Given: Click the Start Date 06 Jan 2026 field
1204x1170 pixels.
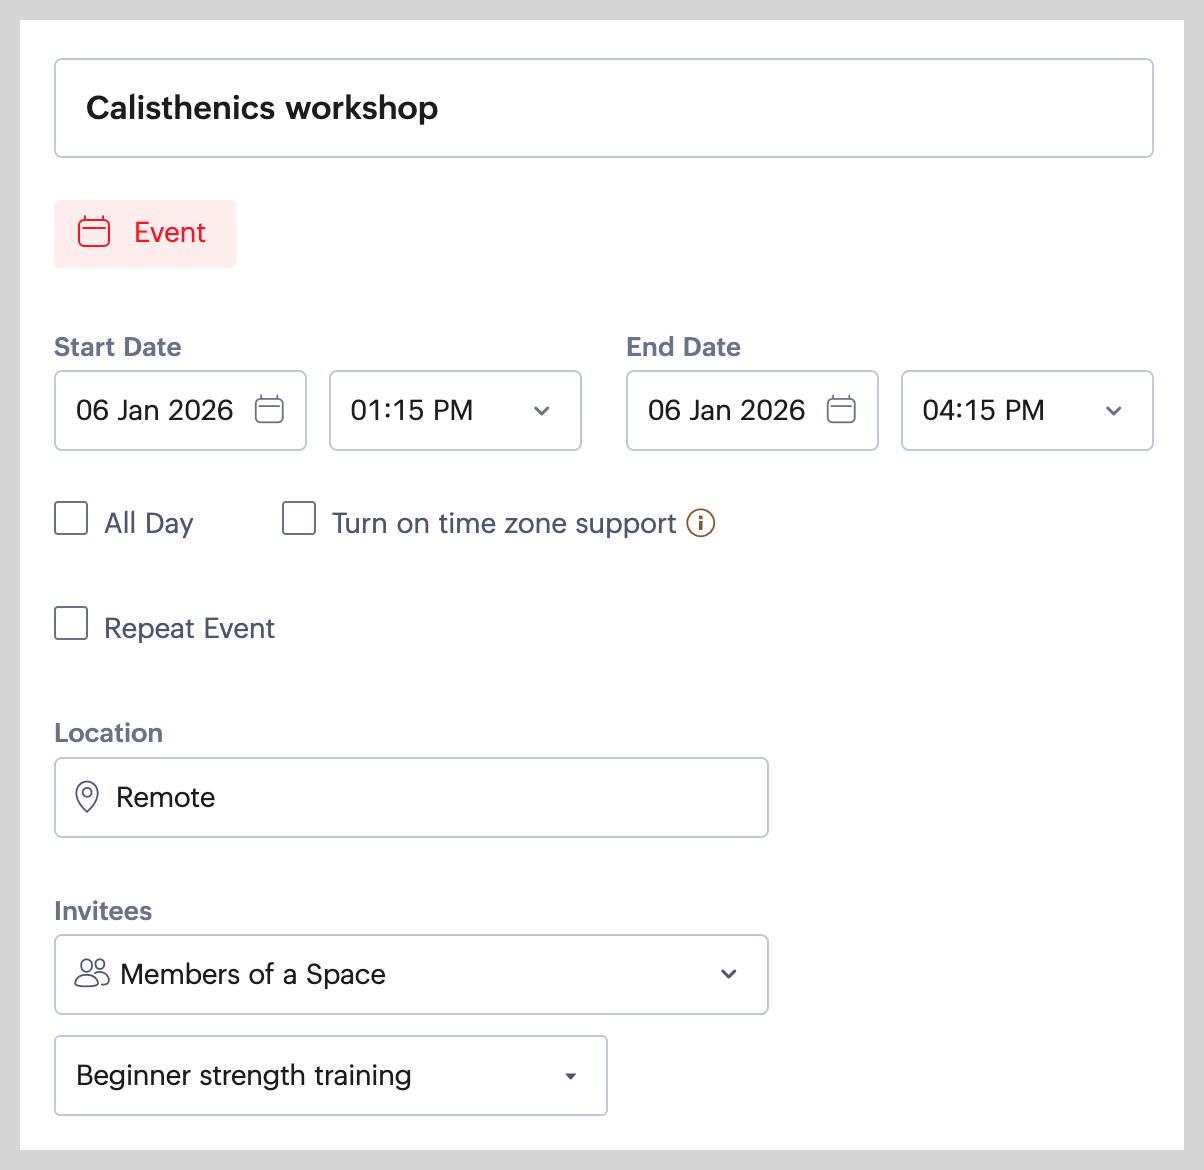Looking at the screenshot, I should click(x=155, y=410).
